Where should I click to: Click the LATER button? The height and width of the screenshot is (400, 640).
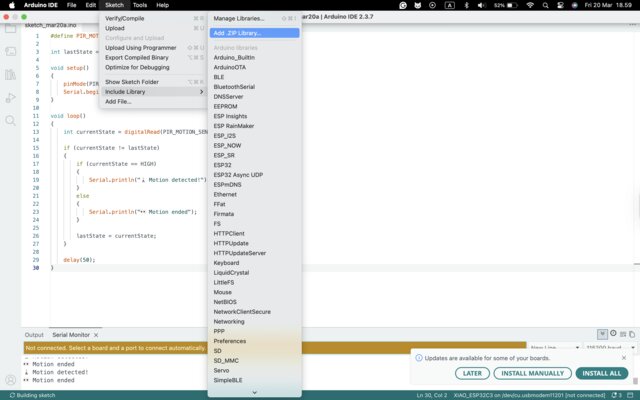[472, 373]
